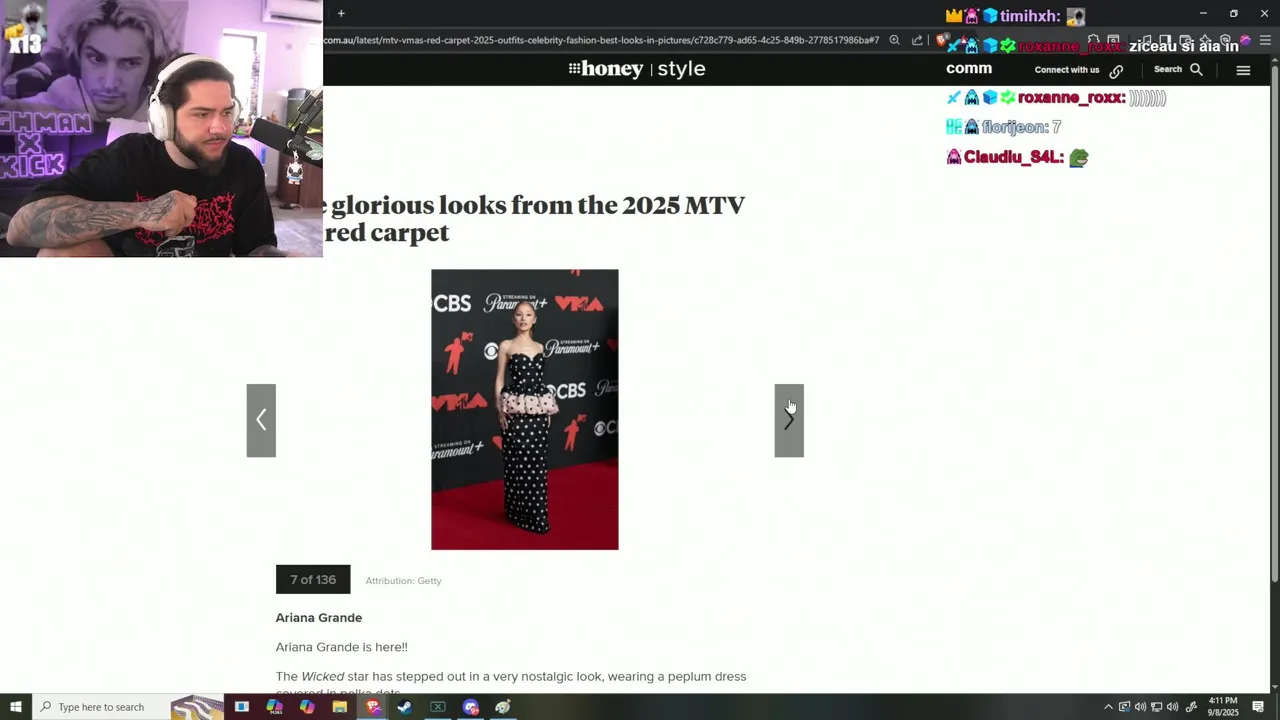Click the Ariana Grande is here!! line
The image size is (1280, 720).
[342, 647]
